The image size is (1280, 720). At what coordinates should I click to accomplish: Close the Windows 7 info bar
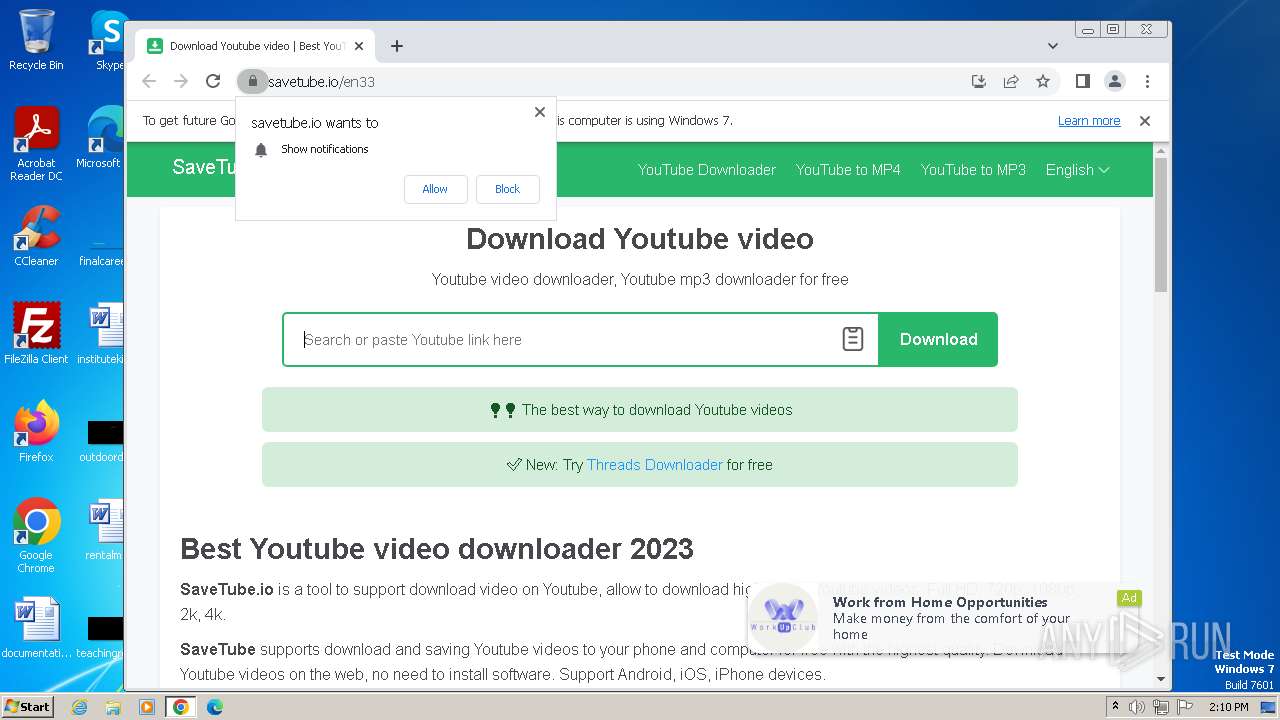[1145, 121]
